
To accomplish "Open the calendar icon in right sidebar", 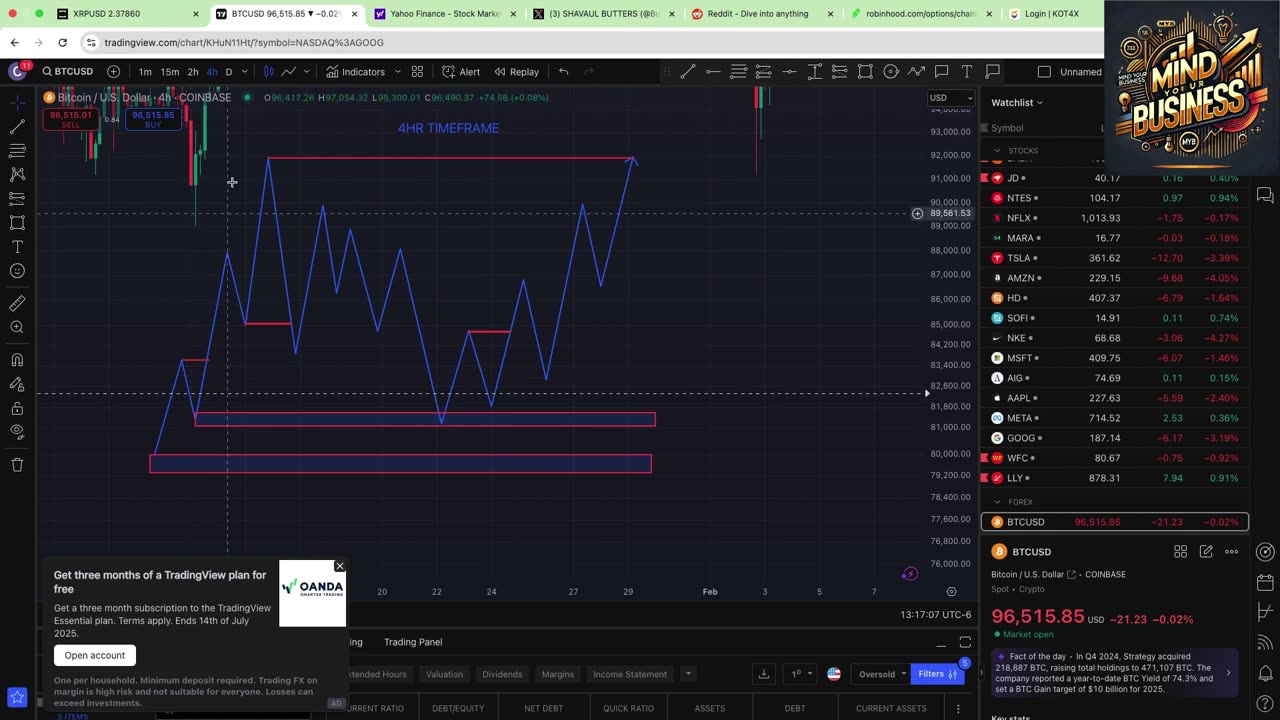I will coord(1265,582).
